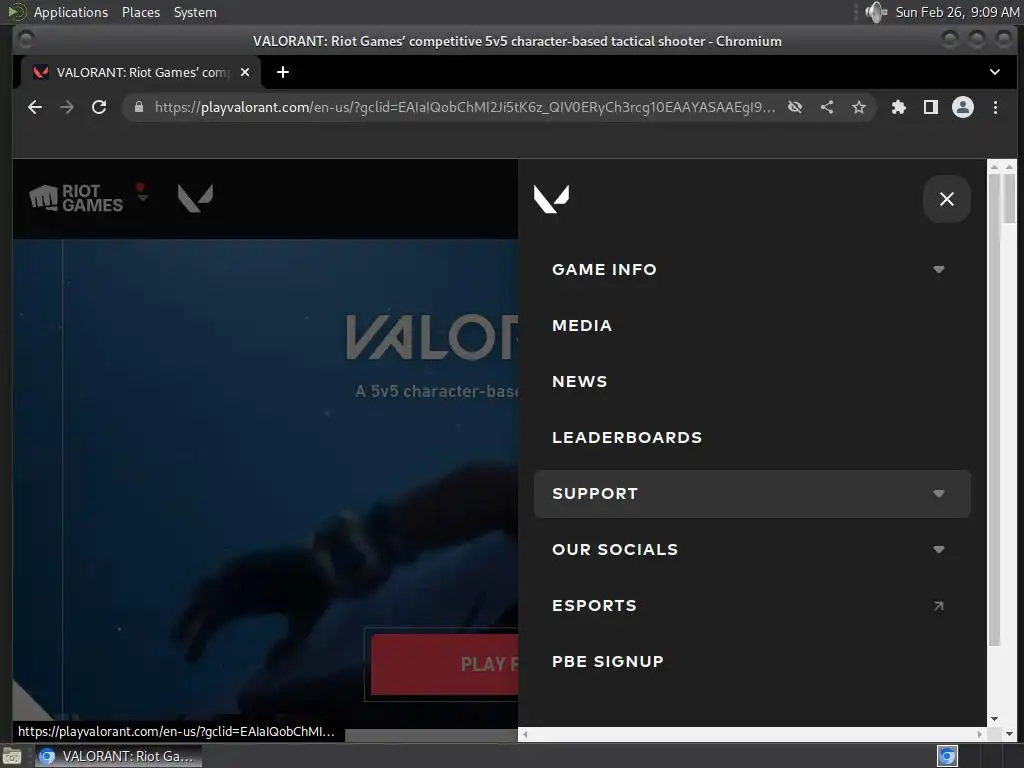Open the Extensions puzzle icon
This screenshot has height=768, width=1024.
pyautogui.click(x=899, y=107)
